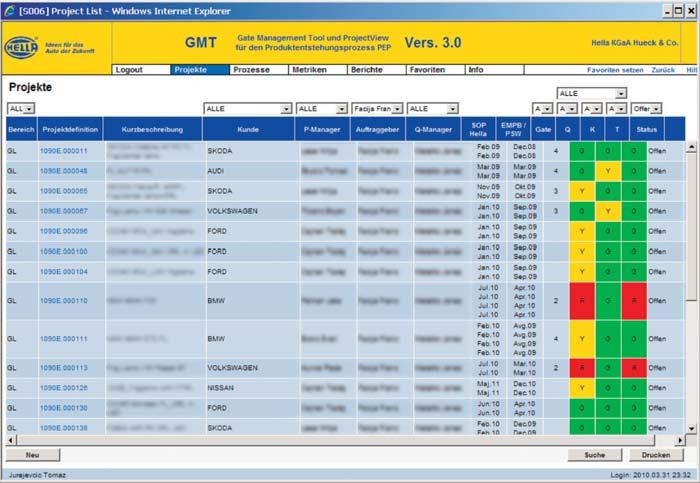The image size is (700, 483).
Task: Click the user name Jurejevcic Tomaz in status bar
Action: [37, 475]
